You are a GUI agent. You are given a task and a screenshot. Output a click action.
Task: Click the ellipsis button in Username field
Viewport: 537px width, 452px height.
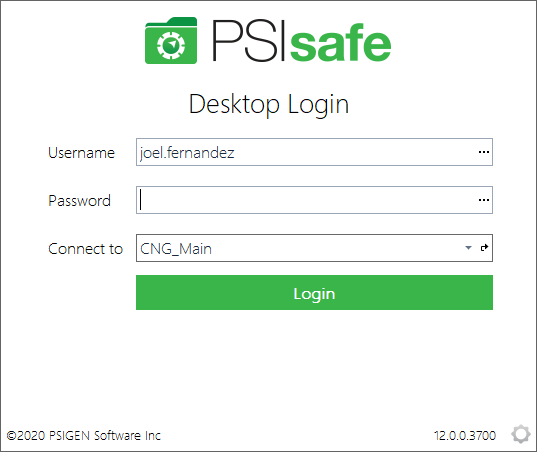[x=484, y=152]
